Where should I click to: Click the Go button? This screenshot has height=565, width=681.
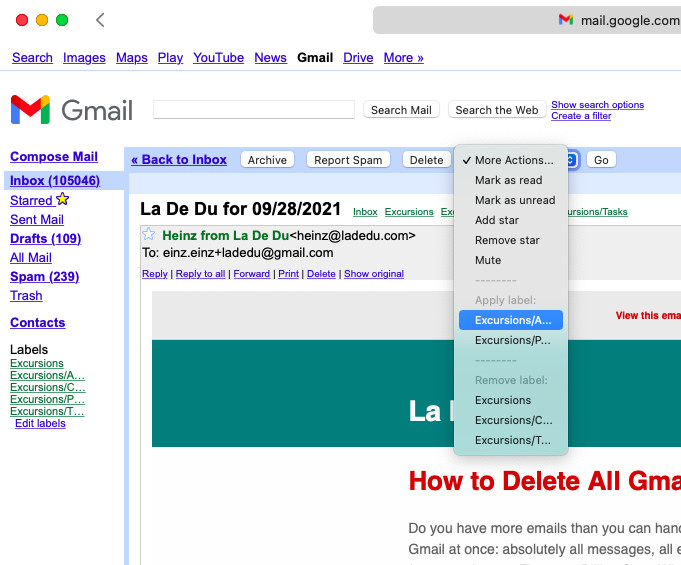pos(601,160)
